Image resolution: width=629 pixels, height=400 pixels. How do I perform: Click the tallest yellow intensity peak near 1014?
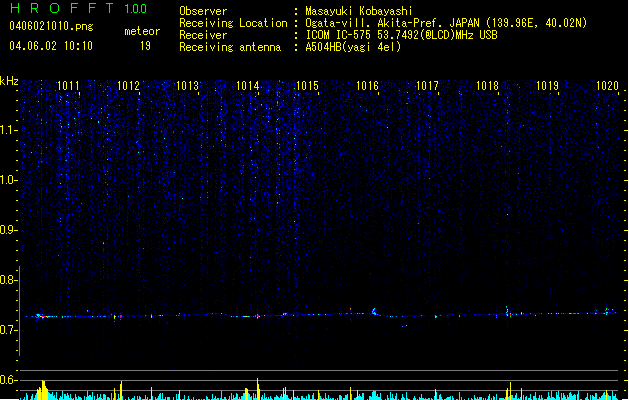coord(258,389)
